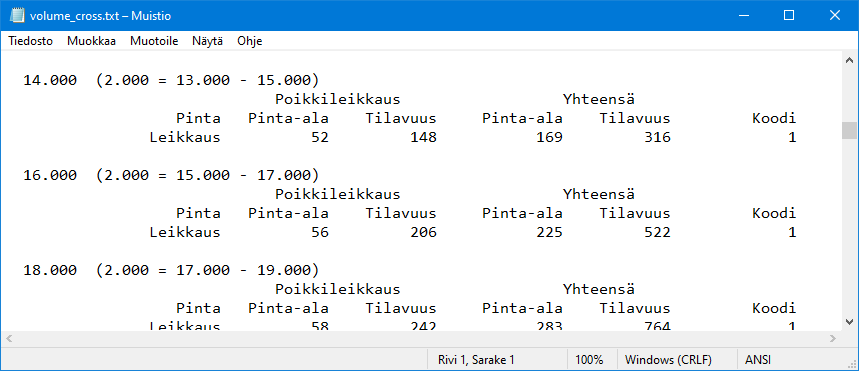The width and height of the screenshot is (859, 371).
Task: Open the Muotoile menu
Action: pos(154,41)
